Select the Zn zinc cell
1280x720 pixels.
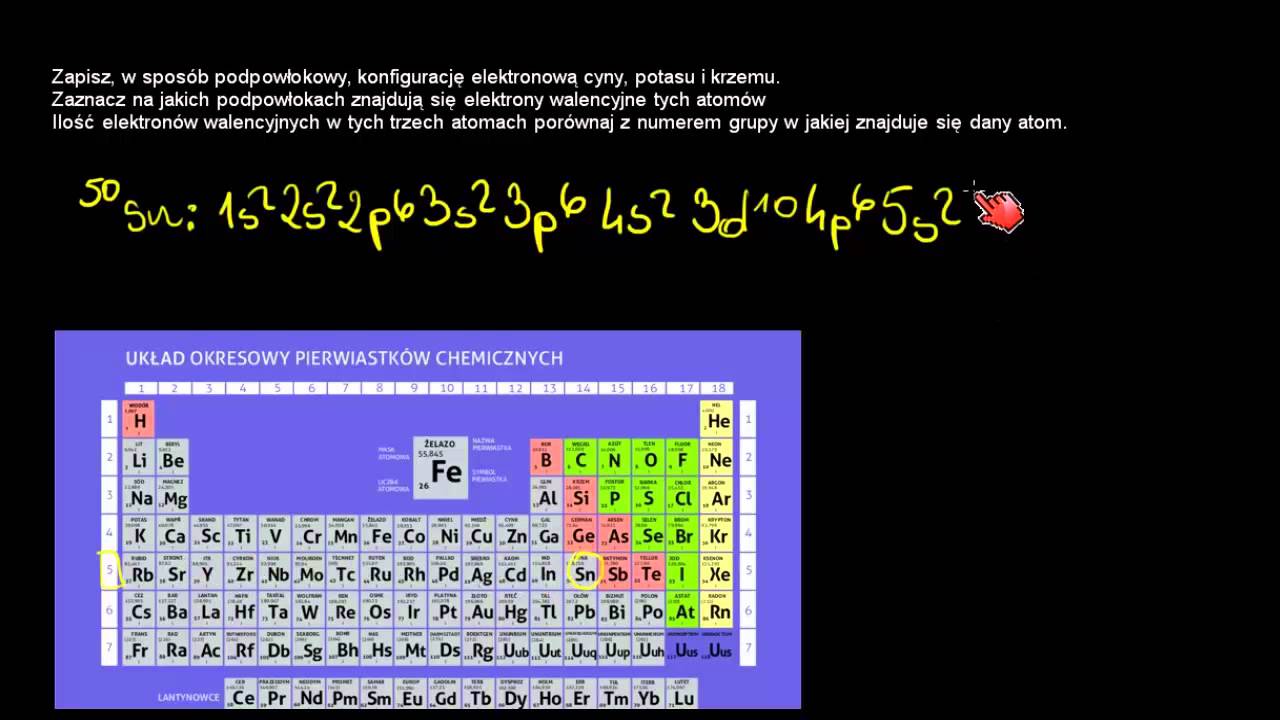pyautogui.click(x=514, y=533)
